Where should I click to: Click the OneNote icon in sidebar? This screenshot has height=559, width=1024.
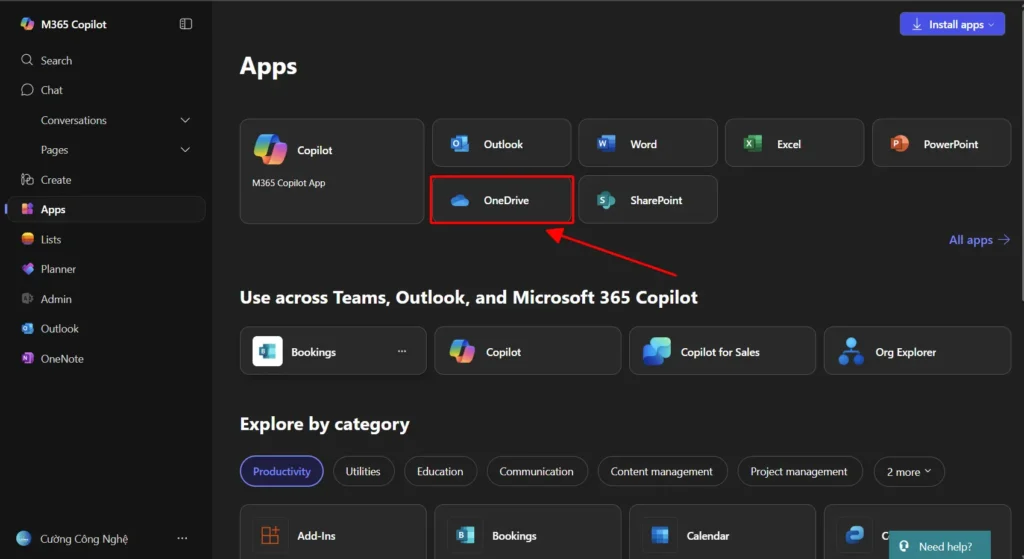point(27,359)
